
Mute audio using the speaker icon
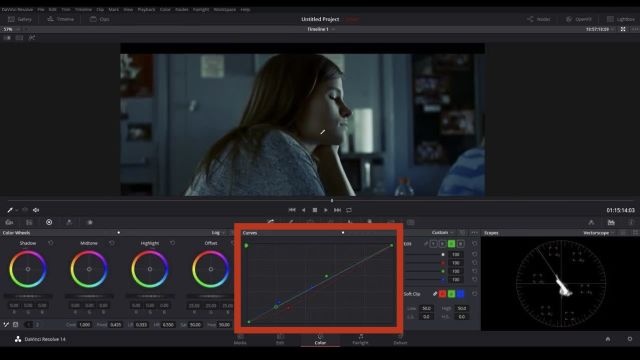point(36,210)
